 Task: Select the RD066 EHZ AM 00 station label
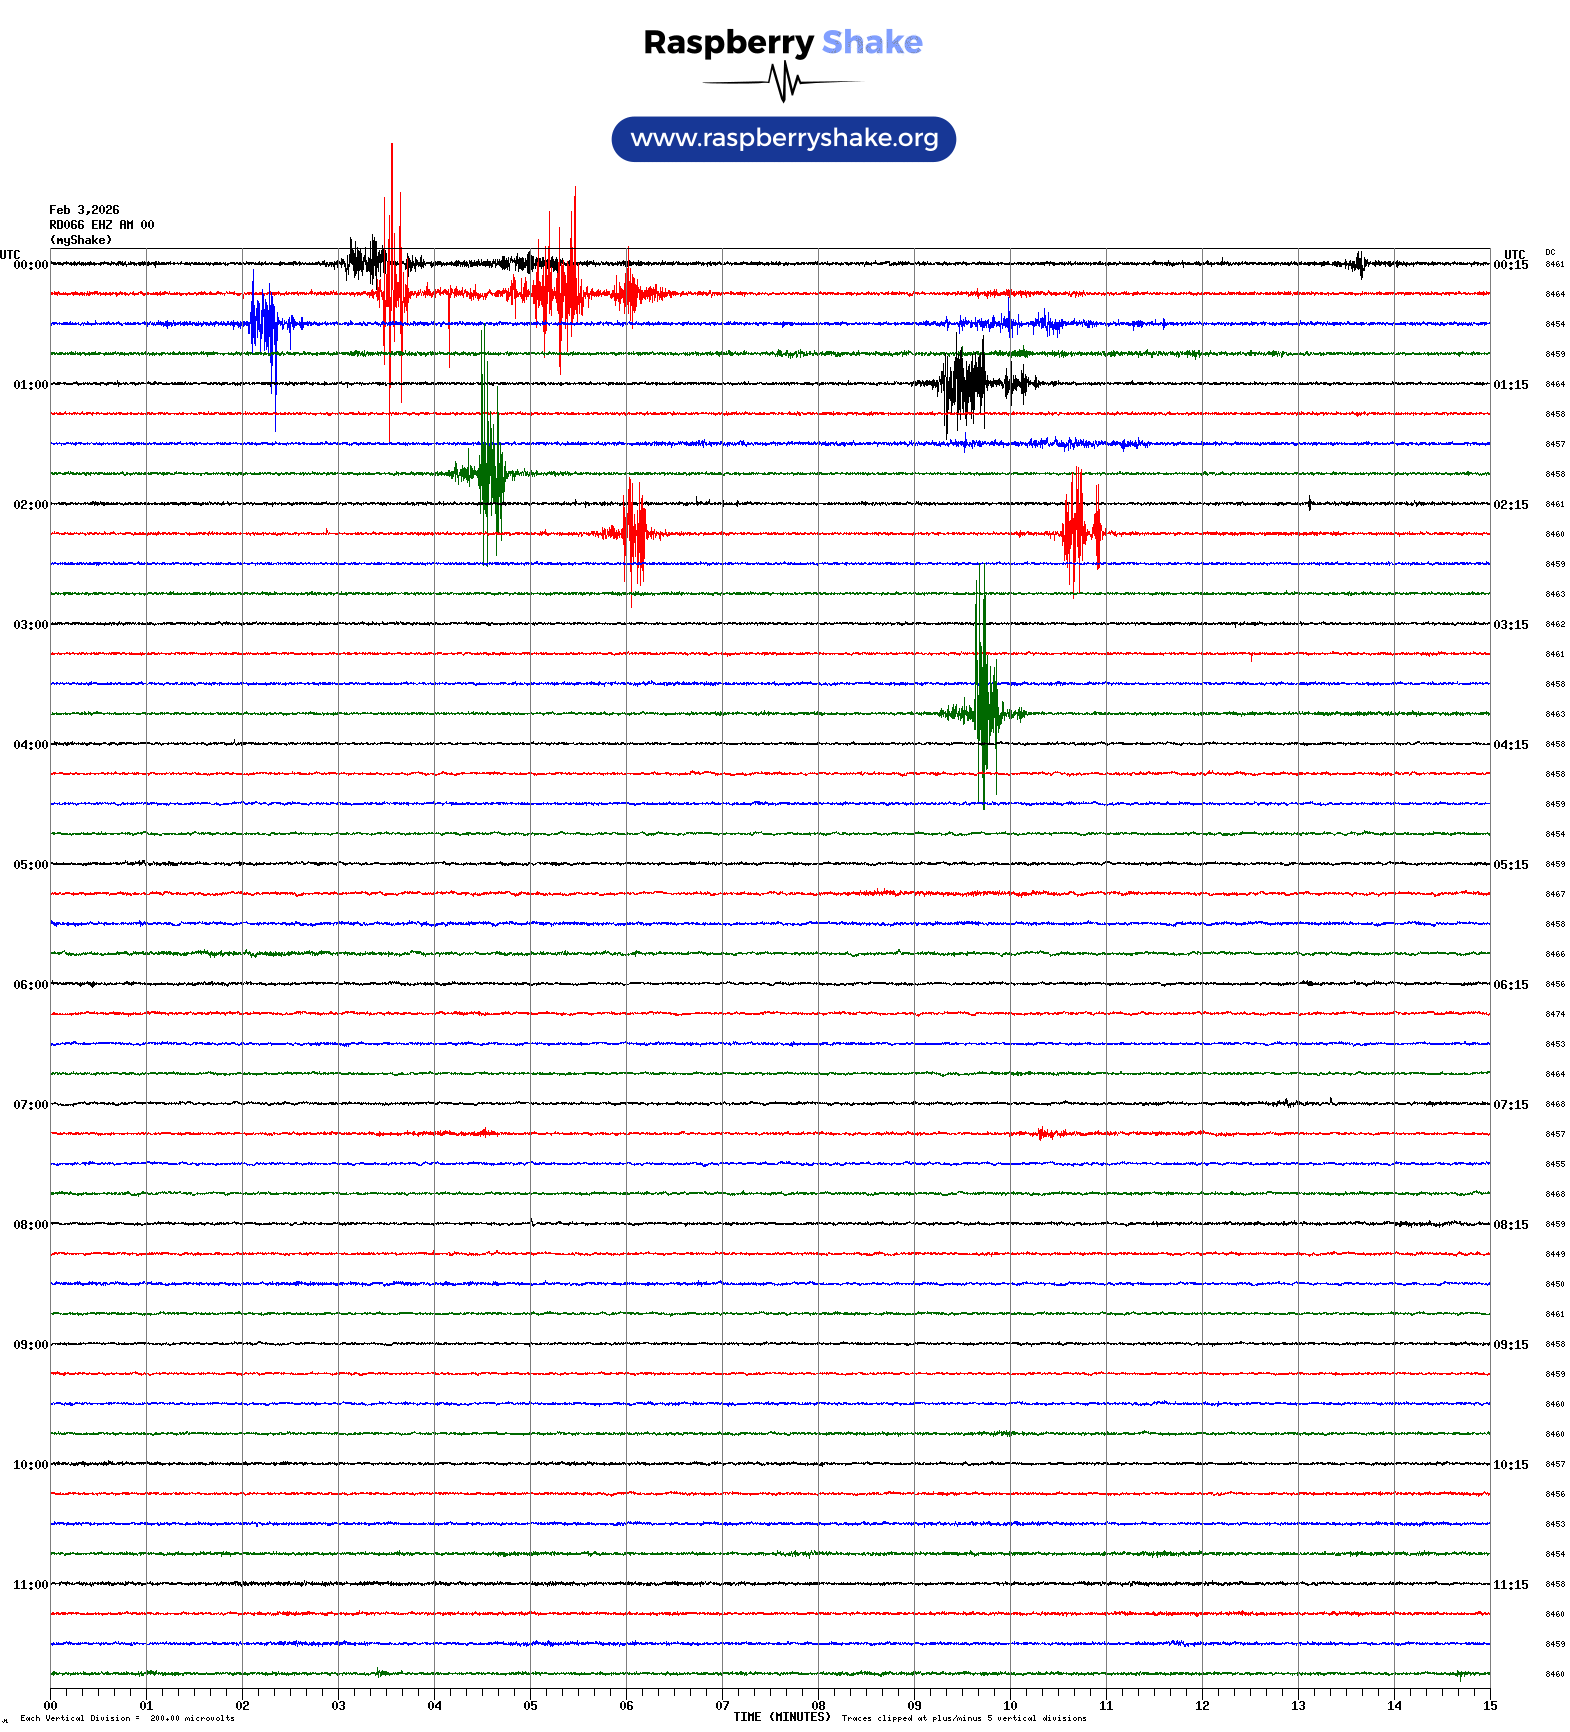pyautogui.click(x=101, y=225)
